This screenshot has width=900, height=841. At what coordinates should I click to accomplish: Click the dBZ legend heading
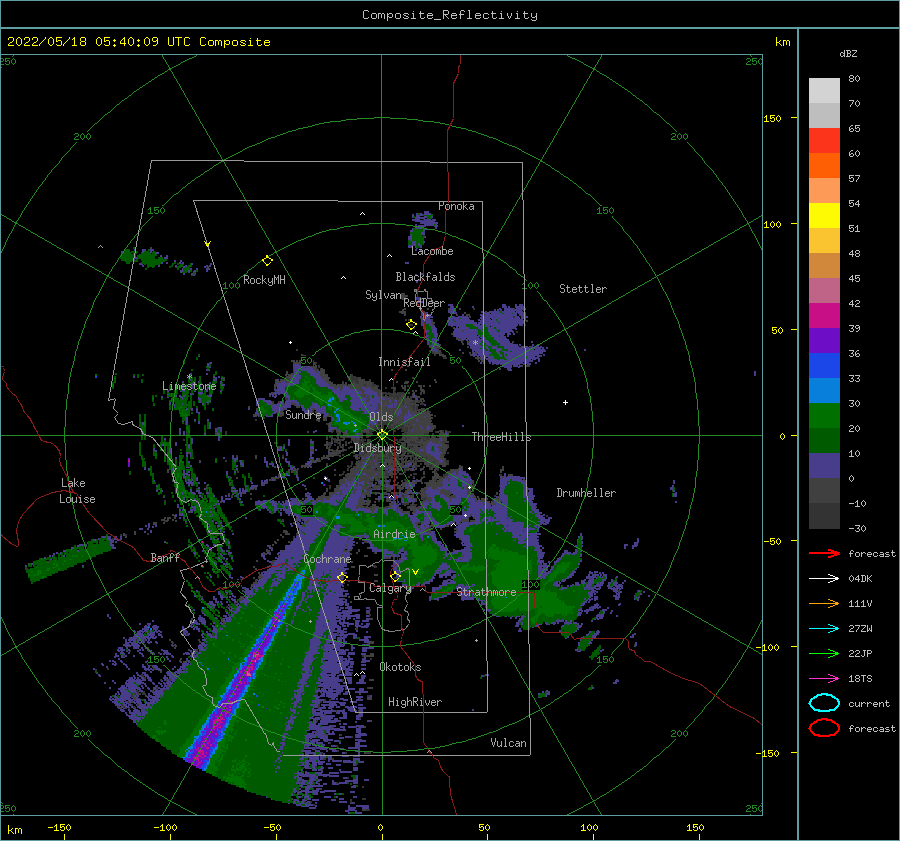pyautogui.click(x=848, y=54)
